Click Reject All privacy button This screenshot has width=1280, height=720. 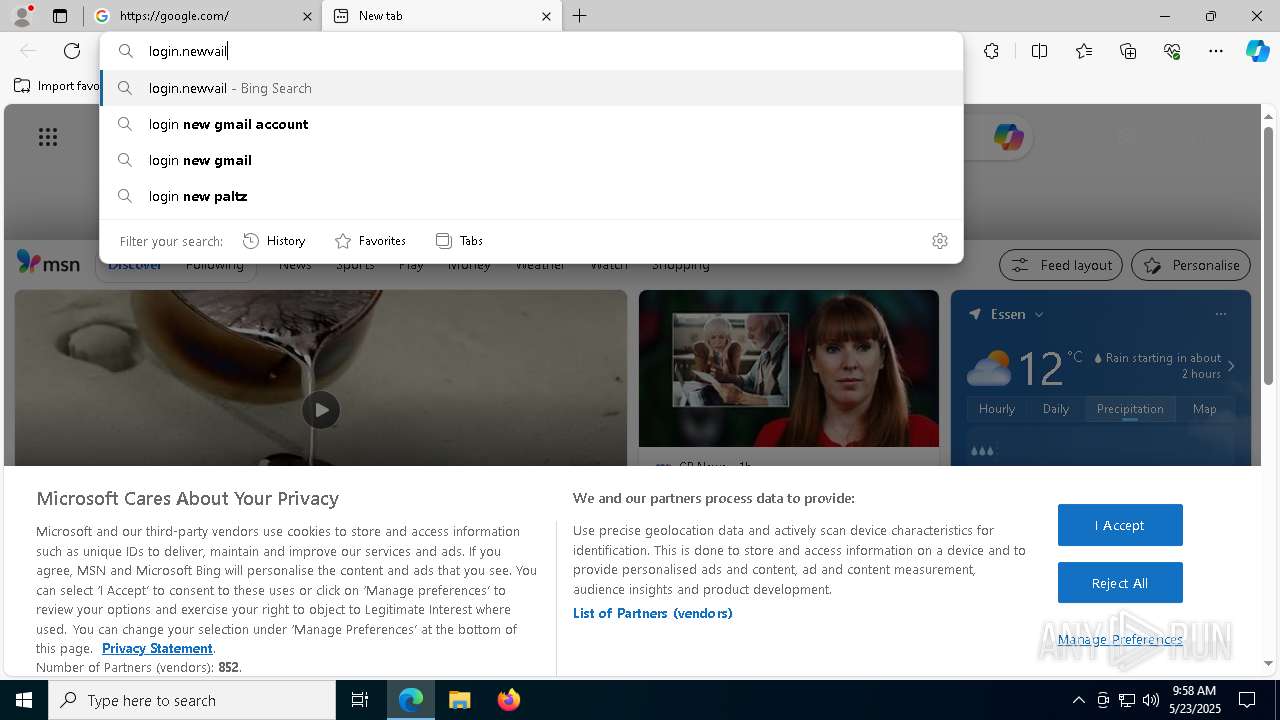coord(1120,583)
